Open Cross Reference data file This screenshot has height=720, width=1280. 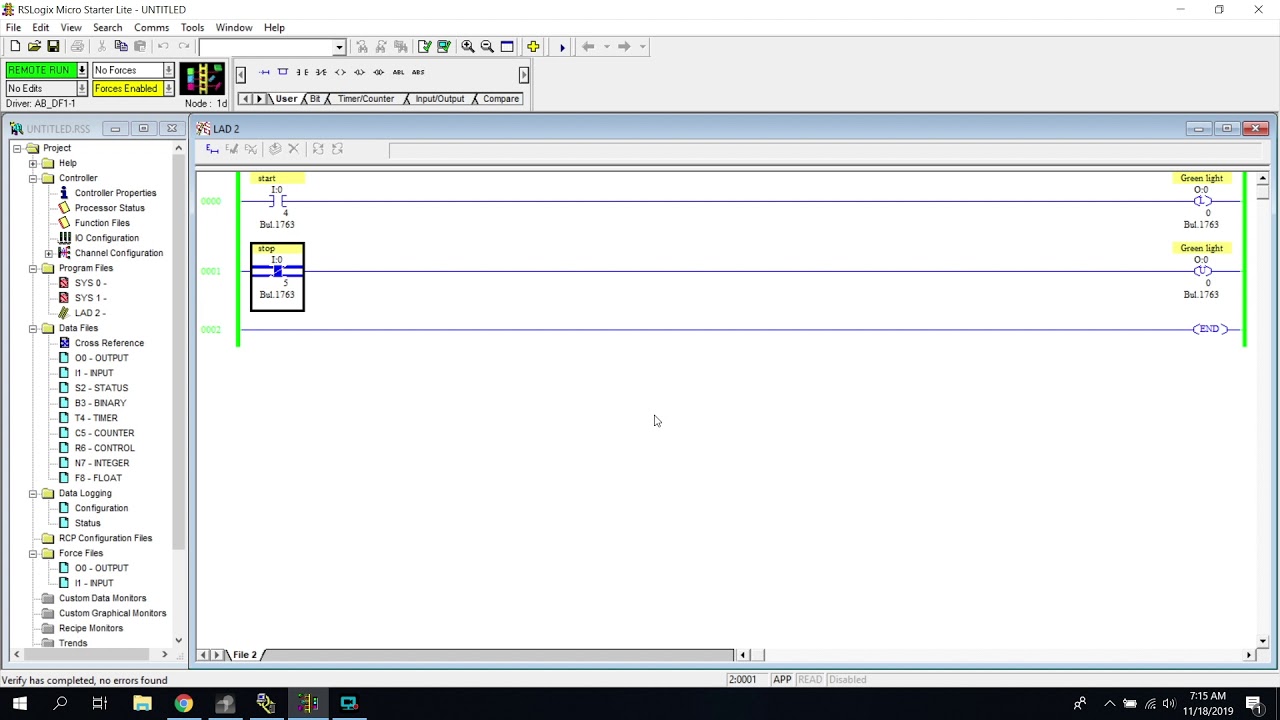pyautogui.click(x=109, y=343)
